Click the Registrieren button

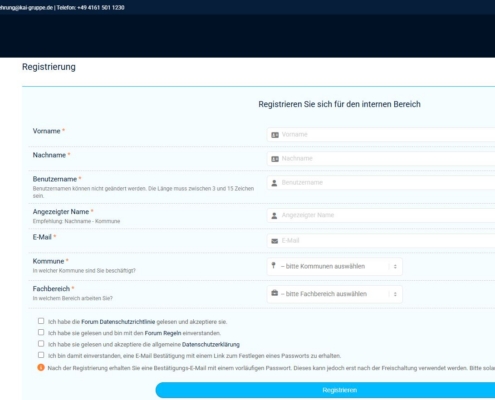(x=325, y=390)
